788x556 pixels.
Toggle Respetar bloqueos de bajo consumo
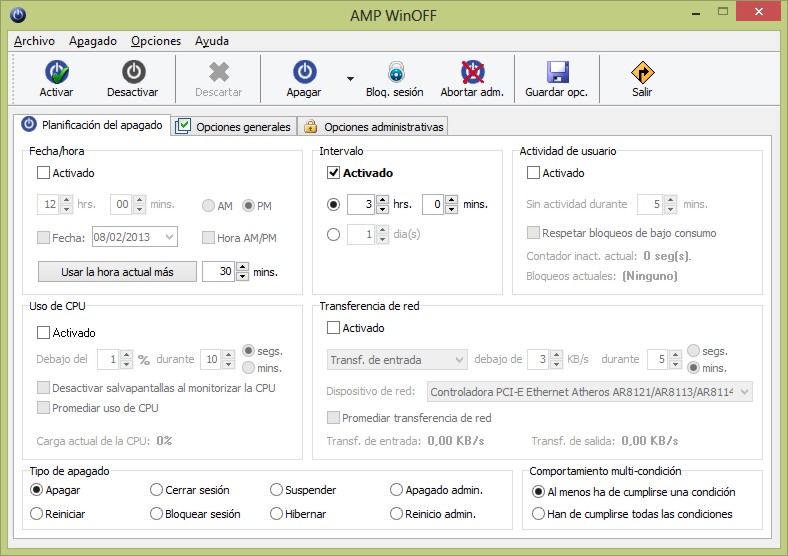click(x=533, y=233)
